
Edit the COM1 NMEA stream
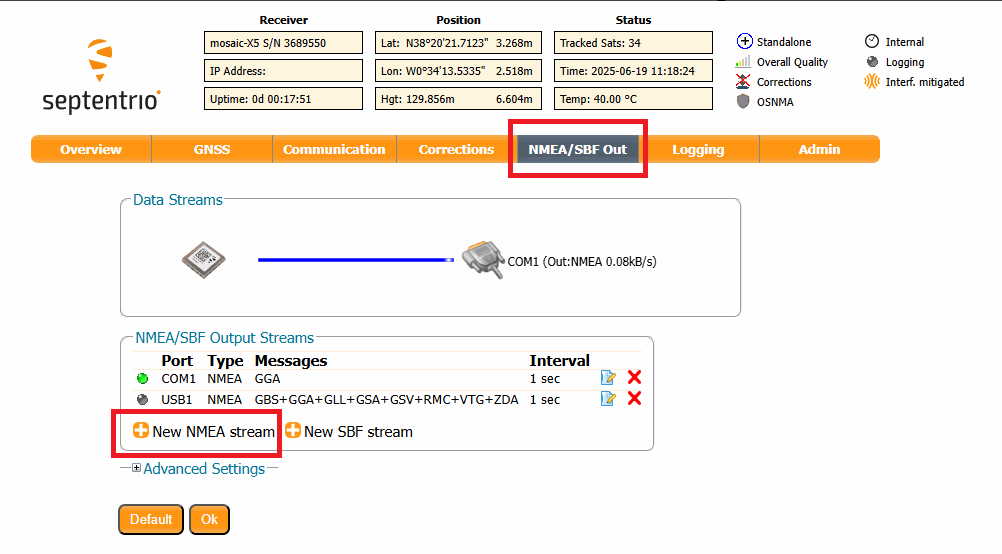(608, 378)
